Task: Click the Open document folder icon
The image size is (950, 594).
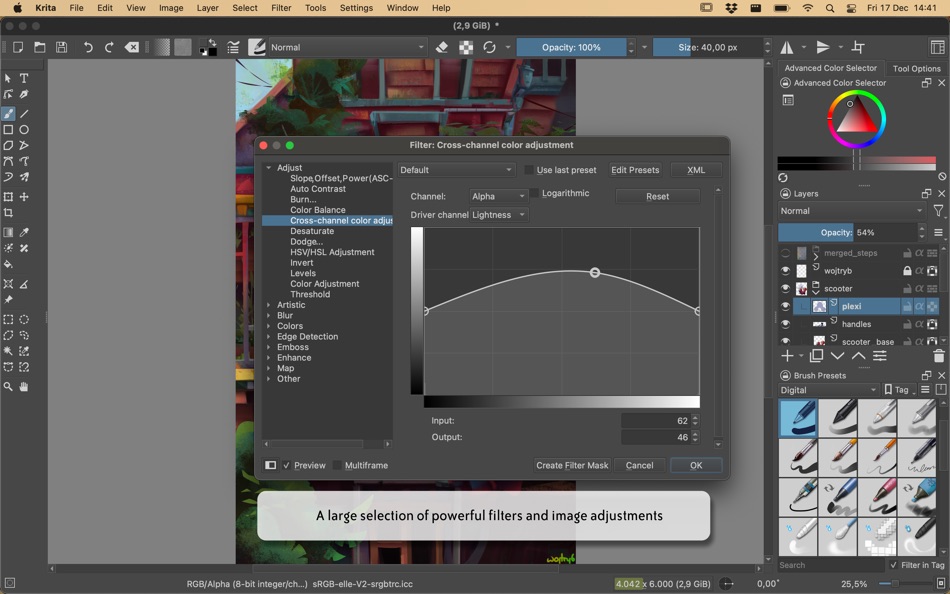Action: 39,47
